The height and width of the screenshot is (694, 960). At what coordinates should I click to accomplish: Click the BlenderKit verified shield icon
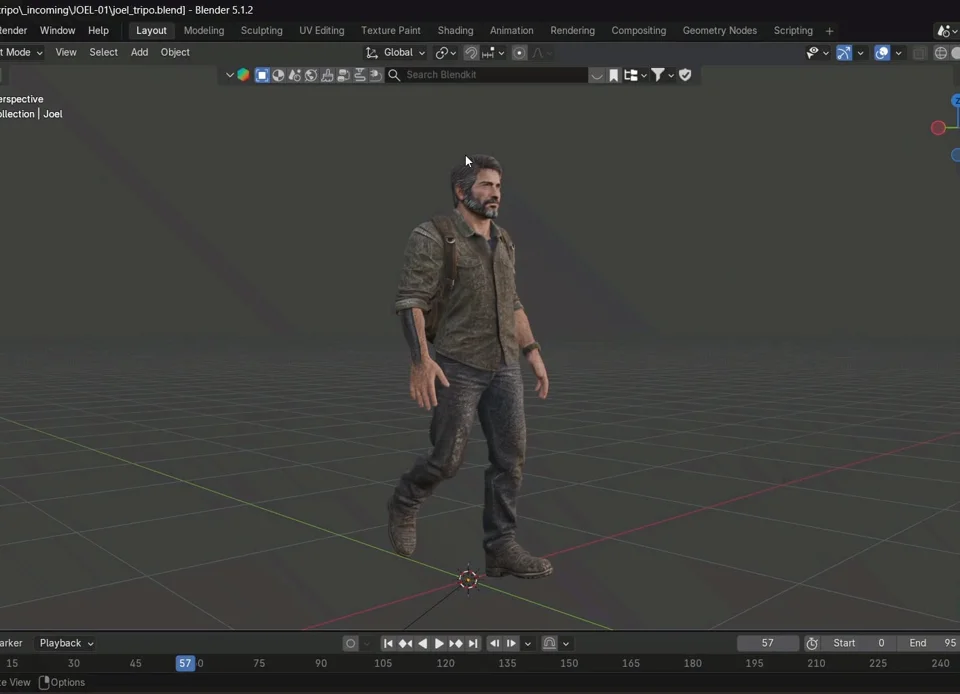click(685, 75)
